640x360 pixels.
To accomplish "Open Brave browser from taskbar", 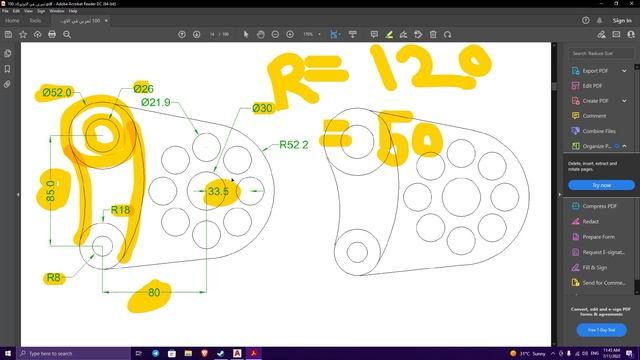I will point(204,353).
